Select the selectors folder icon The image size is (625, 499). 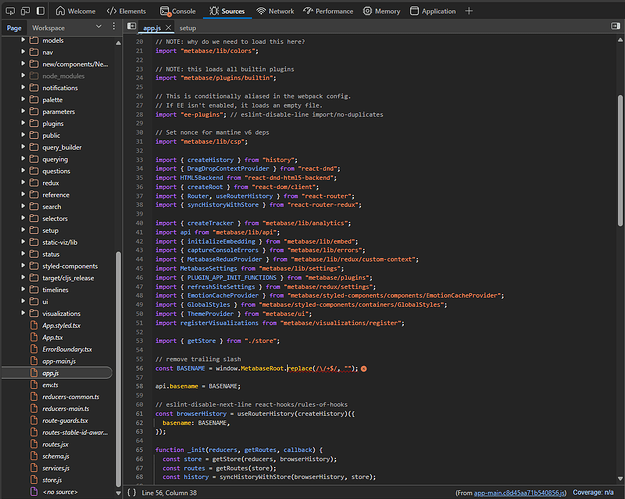tap(34, 218)
